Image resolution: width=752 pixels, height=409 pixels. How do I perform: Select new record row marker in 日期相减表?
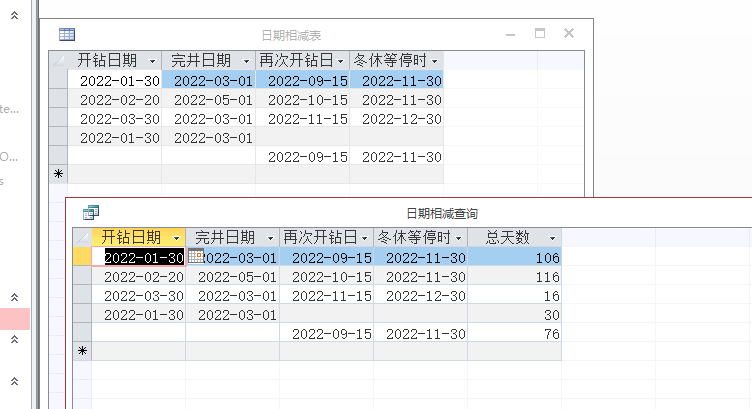(x=58, y=174)
